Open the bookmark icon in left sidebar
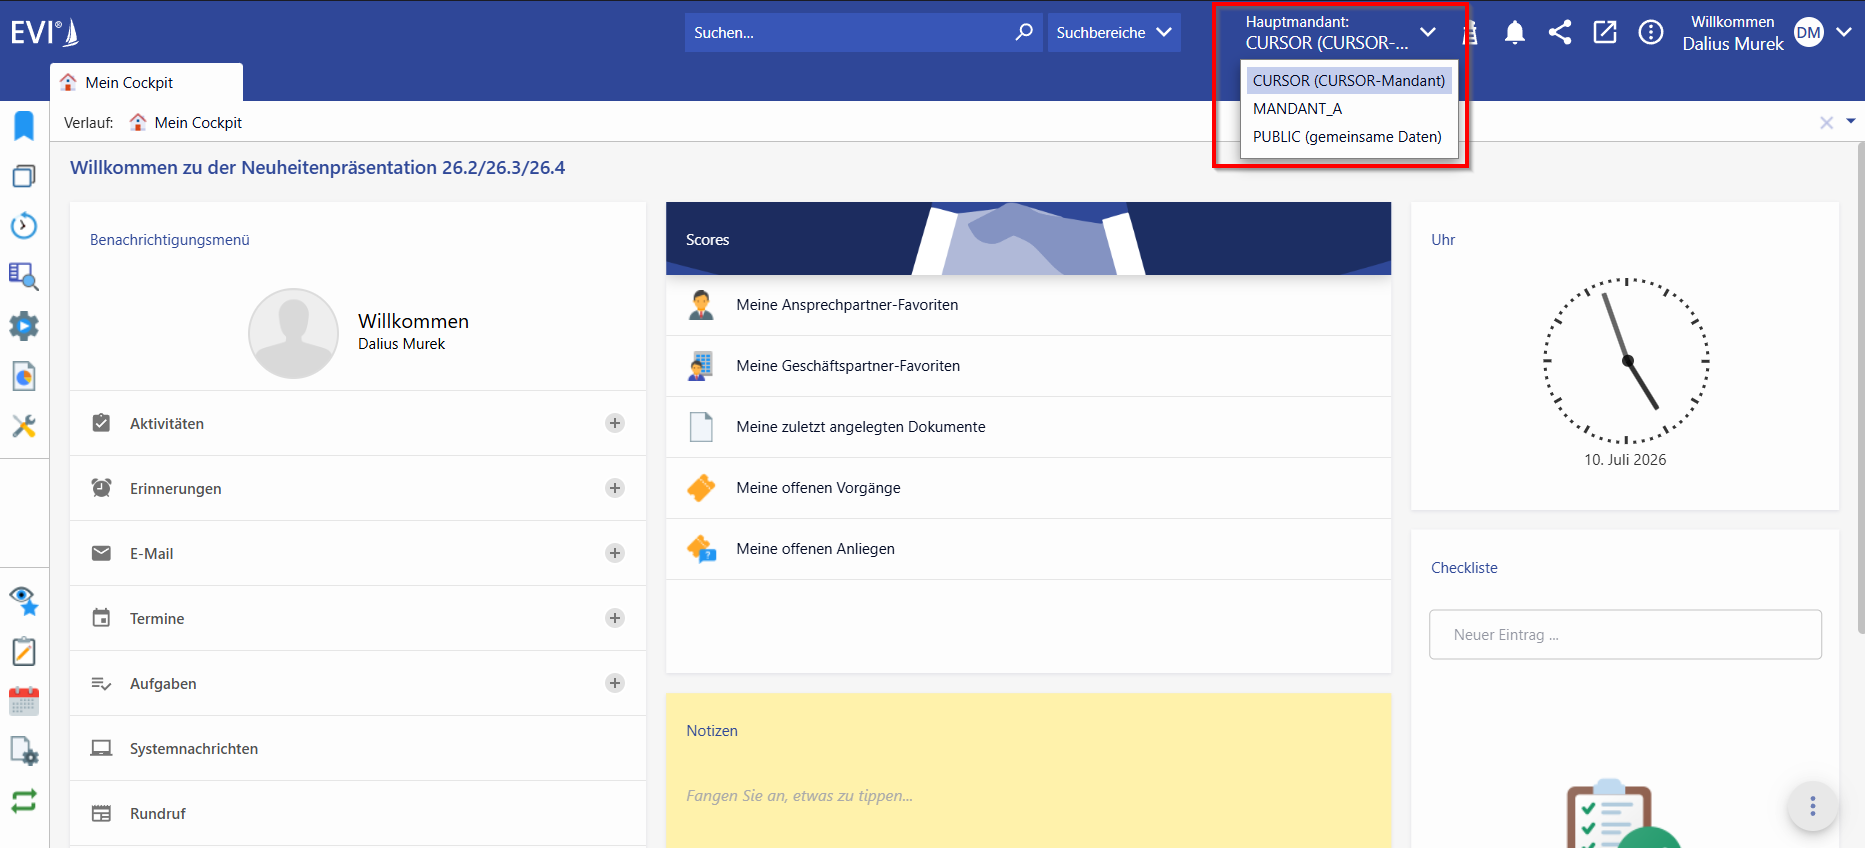 pos(24,126)
